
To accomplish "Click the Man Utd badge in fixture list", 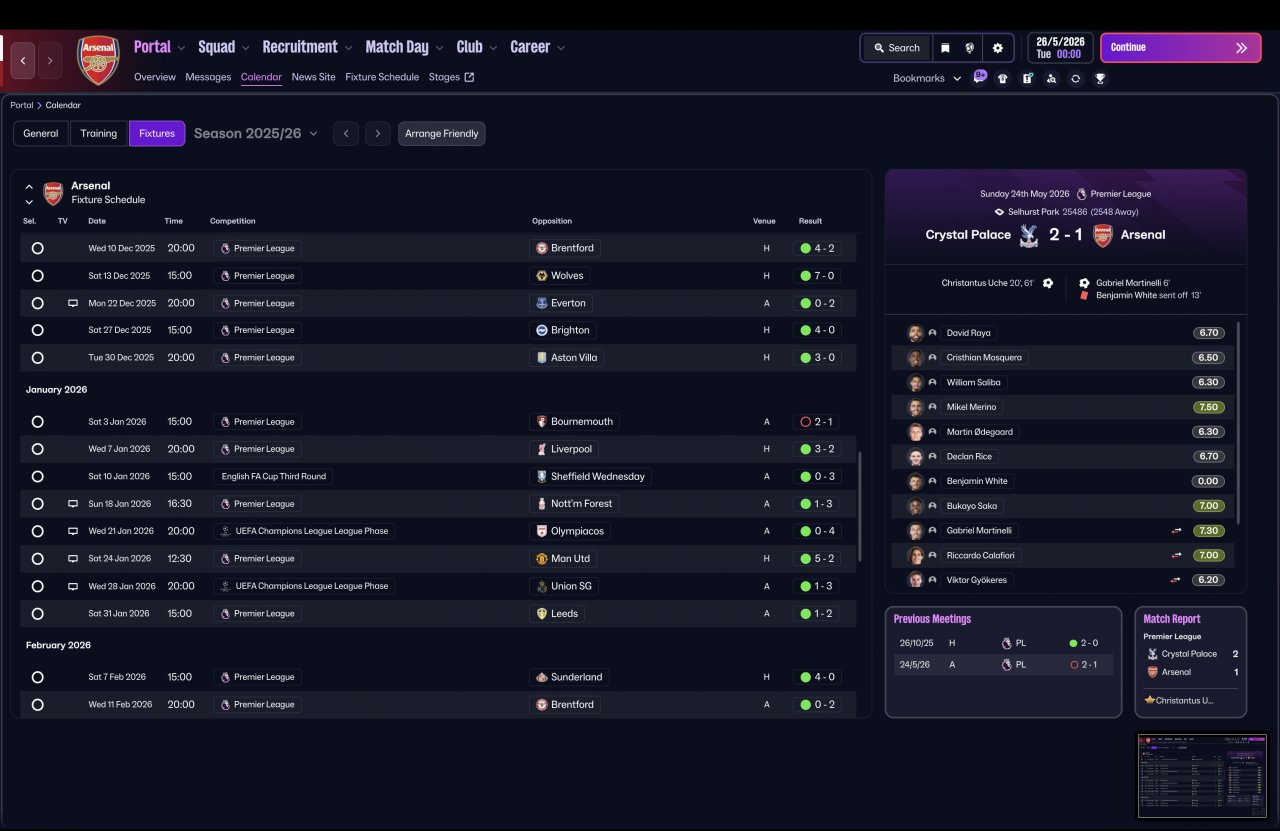I will 543,559.
